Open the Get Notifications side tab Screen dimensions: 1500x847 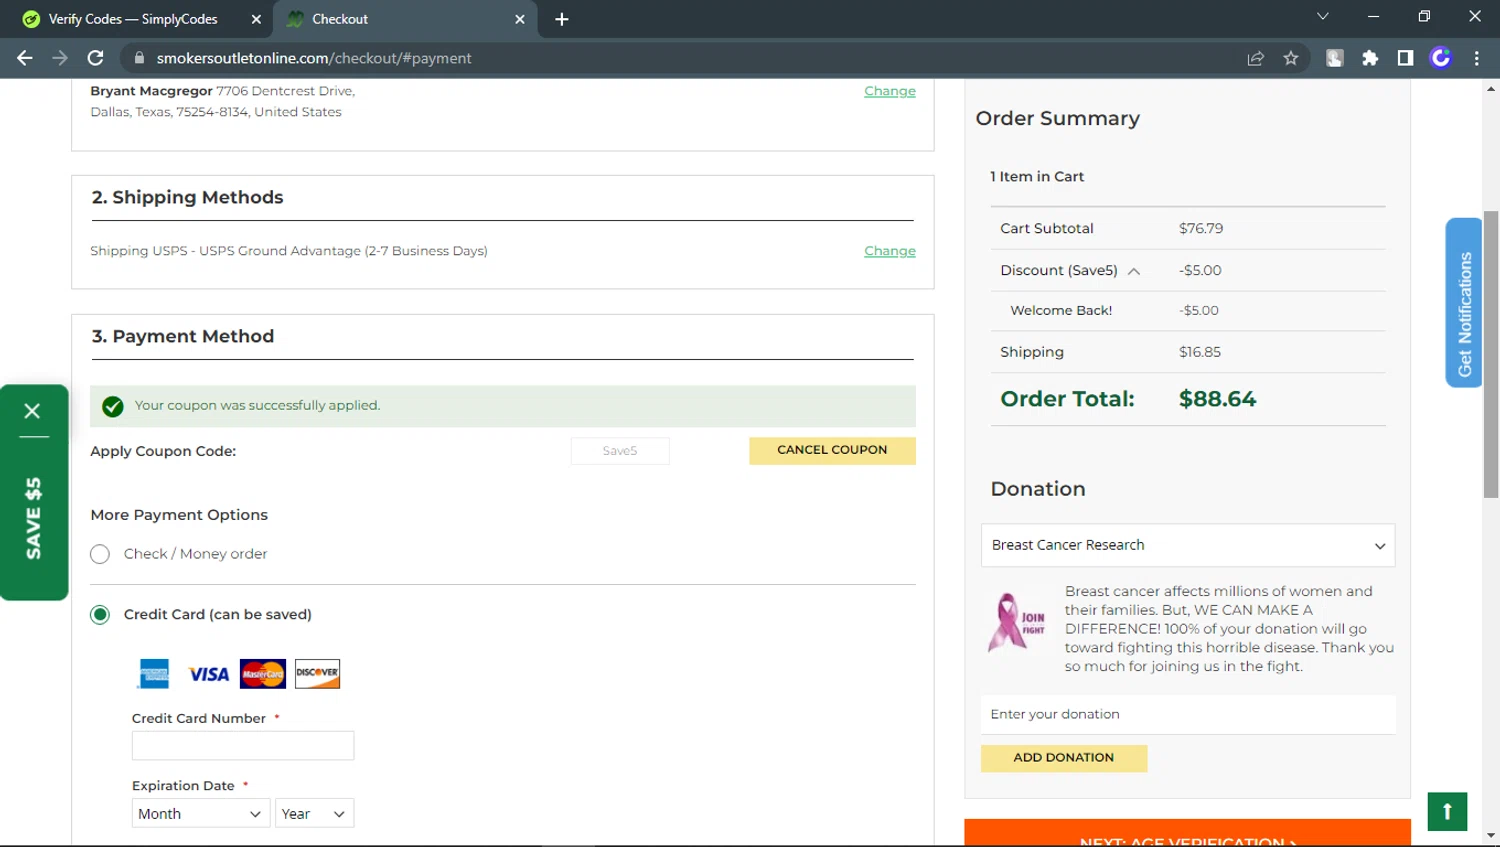click(1464, 303)
